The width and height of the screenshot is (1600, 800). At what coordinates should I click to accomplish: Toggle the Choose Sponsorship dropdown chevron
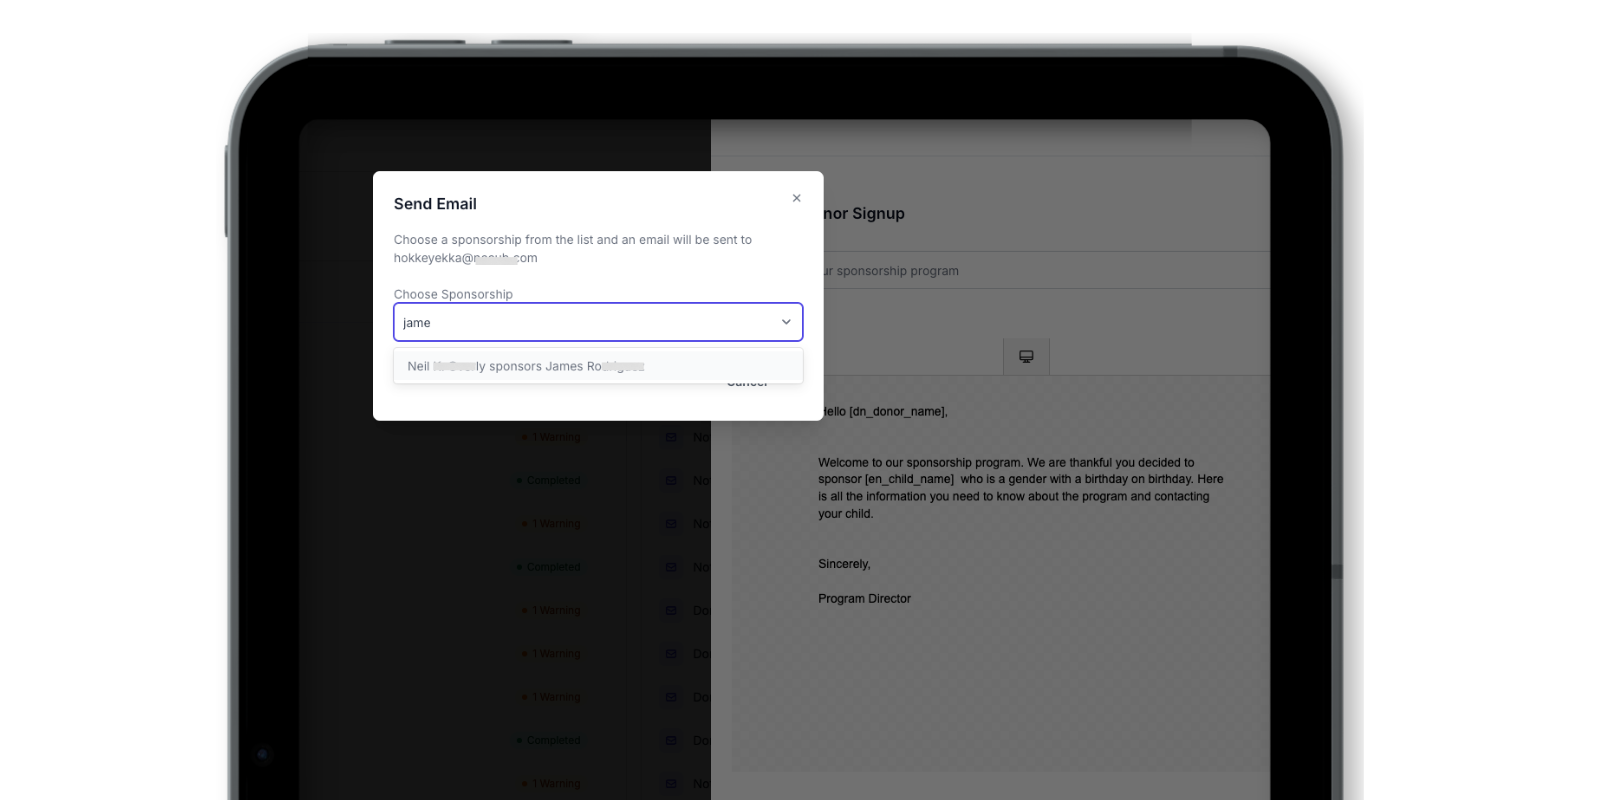coord(786,322)
